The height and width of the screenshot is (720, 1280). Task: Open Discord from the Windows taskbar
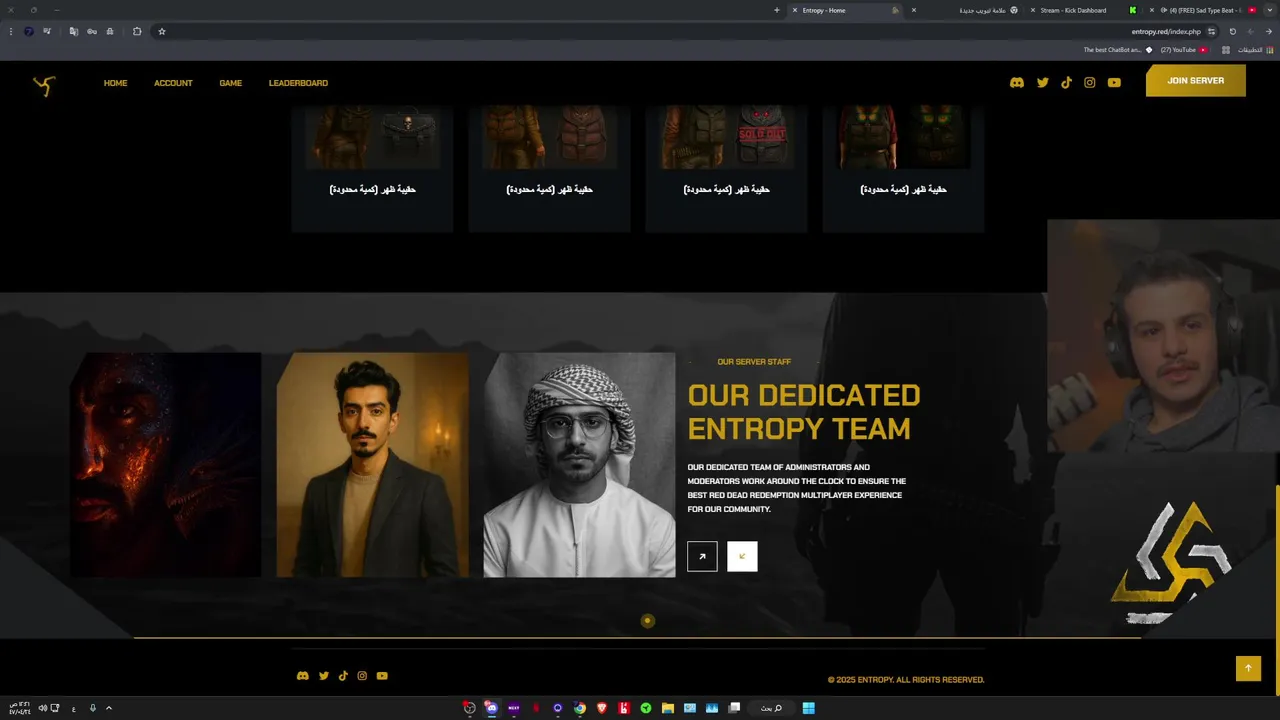coord(491,708)
